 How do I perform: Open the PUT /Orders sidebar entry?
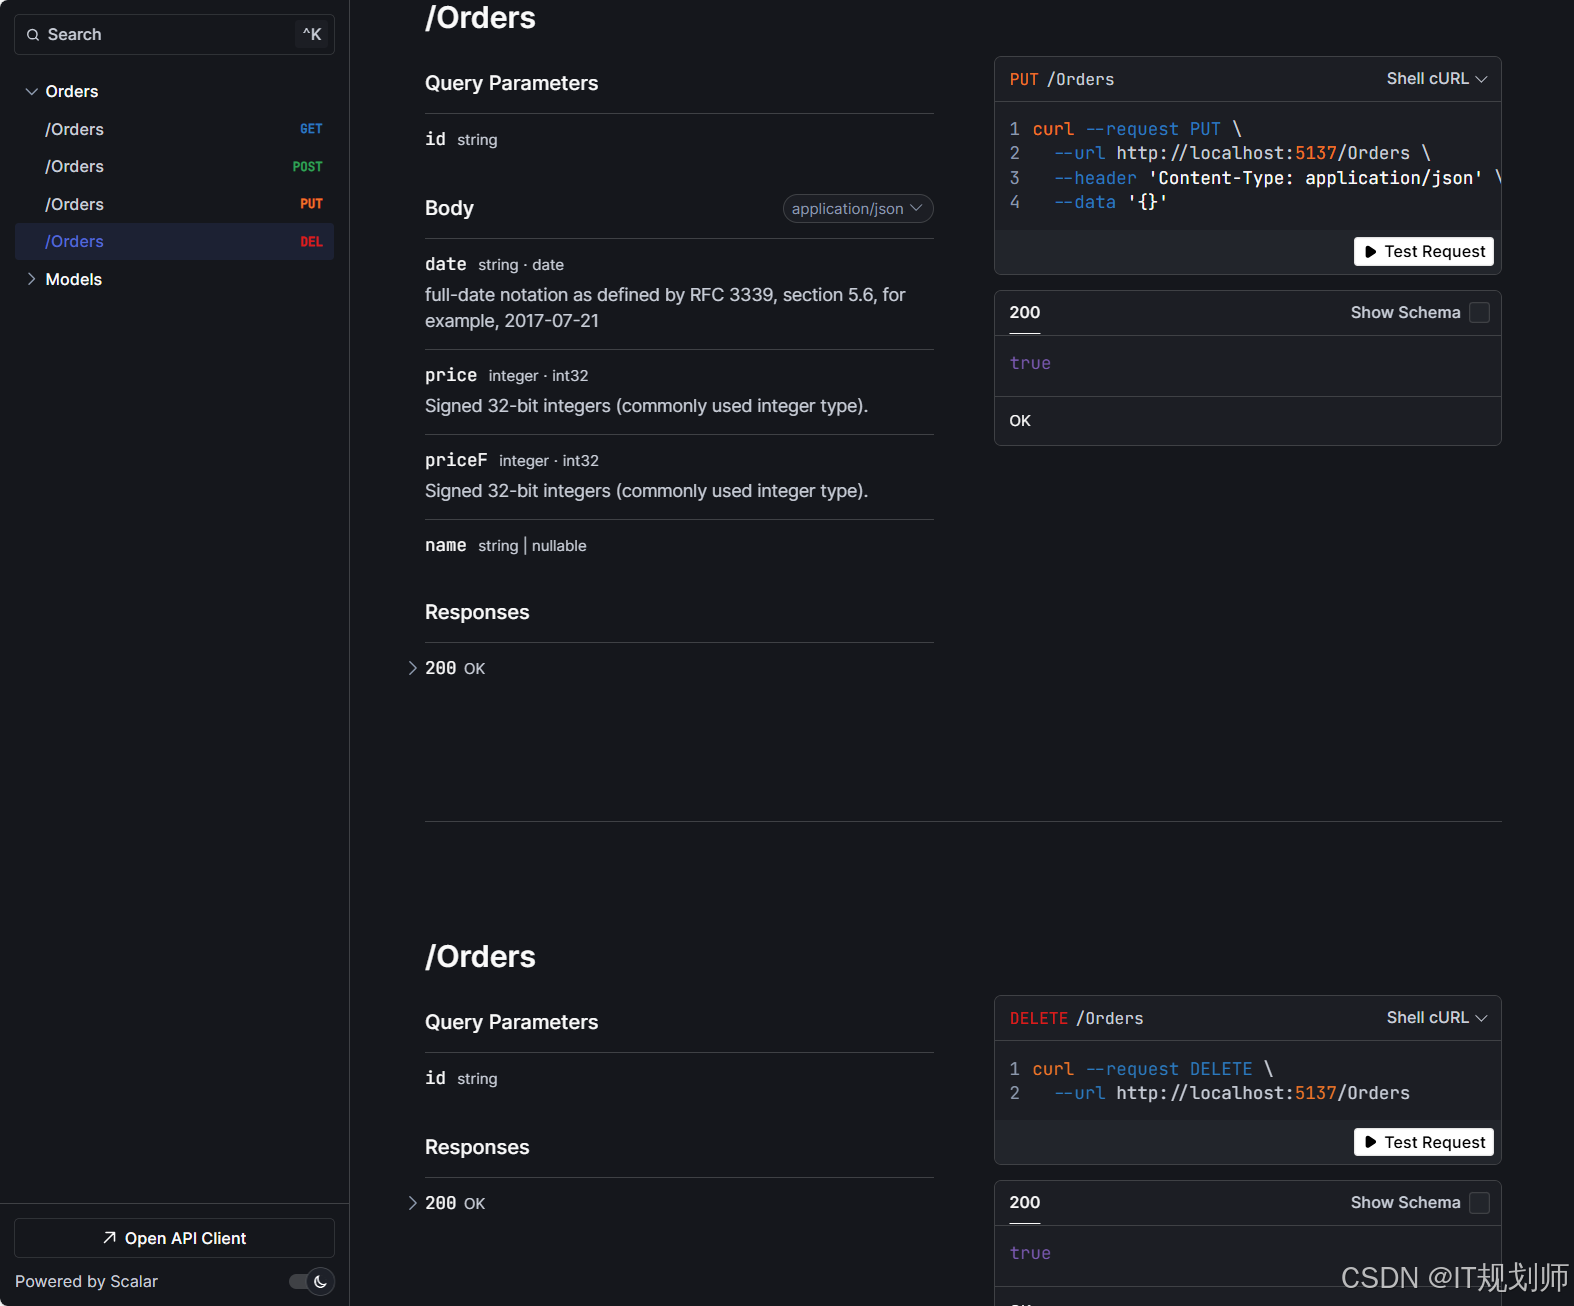coord(174,204)
